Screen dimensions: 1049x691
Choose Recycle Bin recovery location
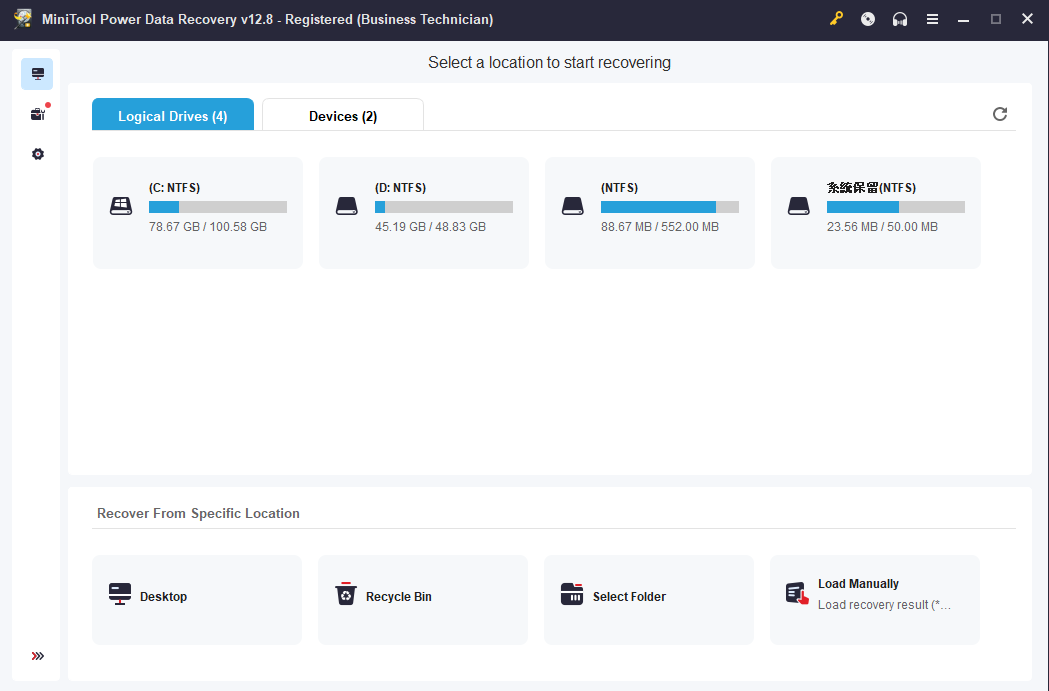pyautogui.click(x=423, y=599)
